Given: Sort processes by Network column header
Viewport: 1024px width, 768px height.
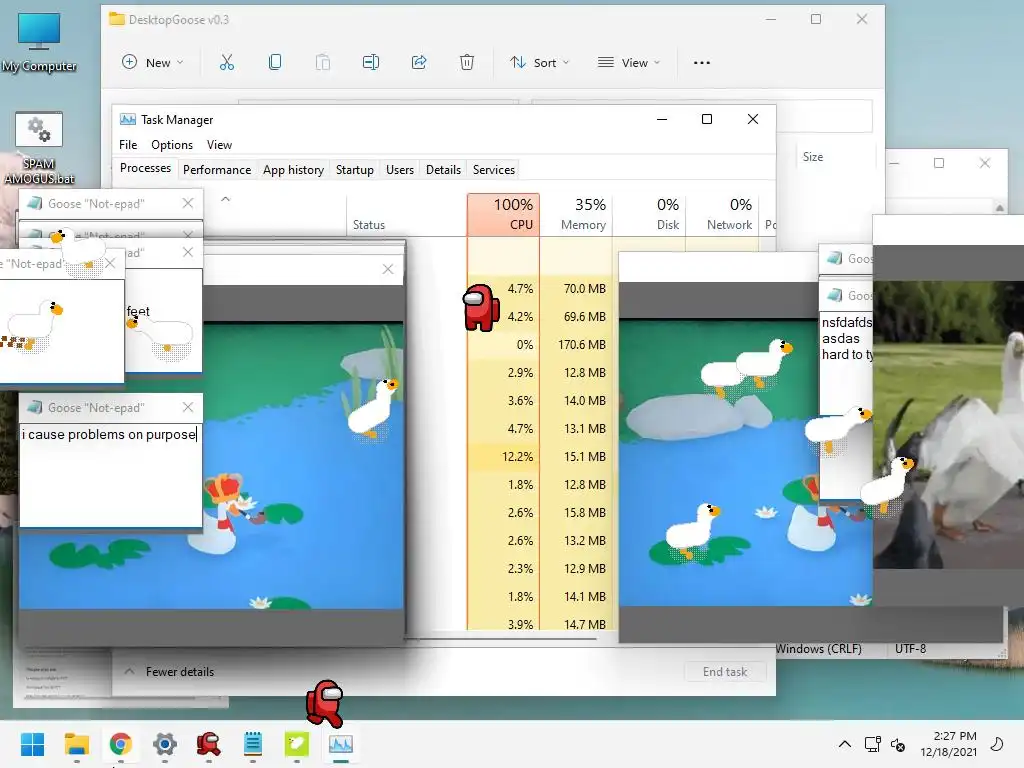Looking at the screenshot, I should tap(722, 214).
